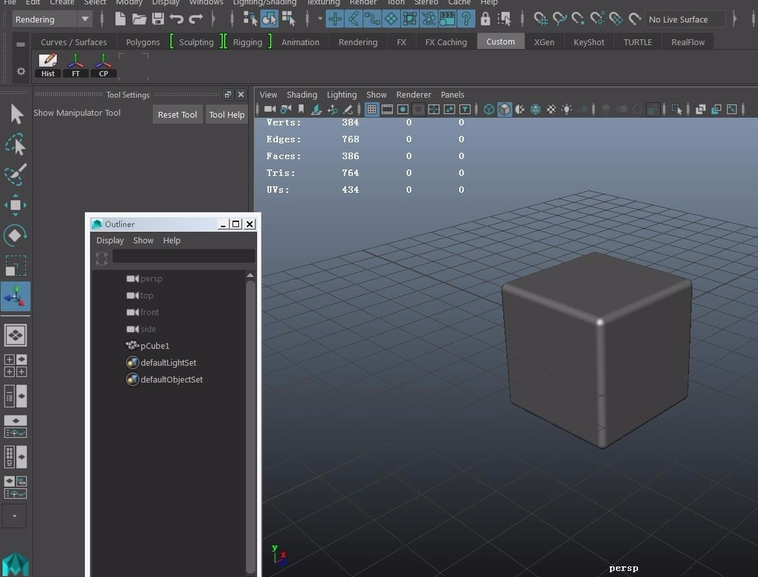This screenshot has width=758, height=577.
Task: Open the shelf settings gear menu
Action: [21, 71]
